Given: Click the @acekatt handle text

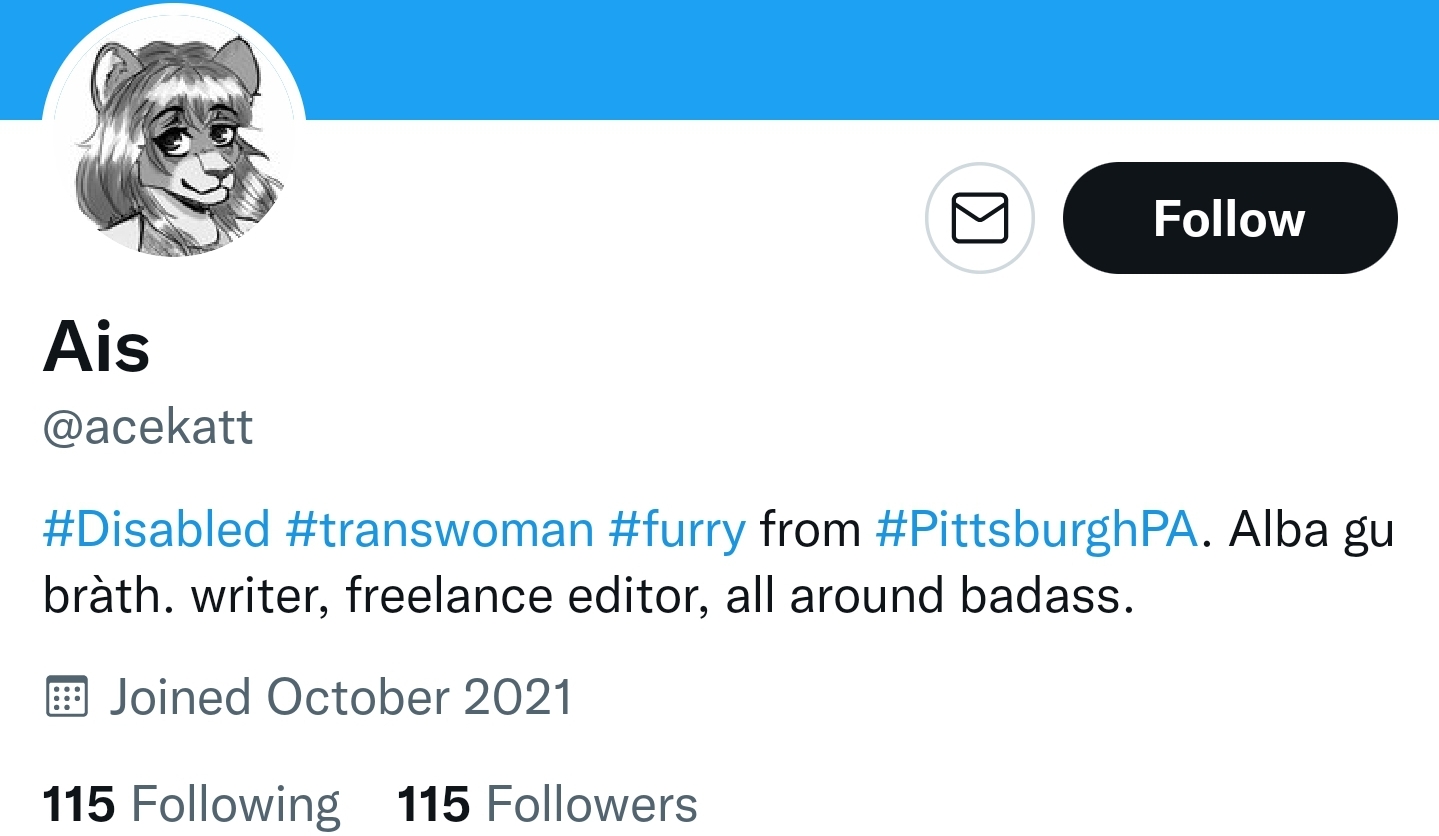Looking at the screenshot, I should pyautogui.click(x=148, y=427).
